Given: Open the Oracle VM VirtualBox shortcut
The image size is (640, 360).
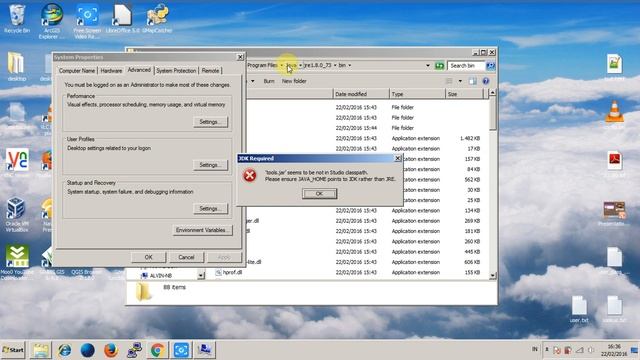Looking at the screenshot, I should pos(17,214).
